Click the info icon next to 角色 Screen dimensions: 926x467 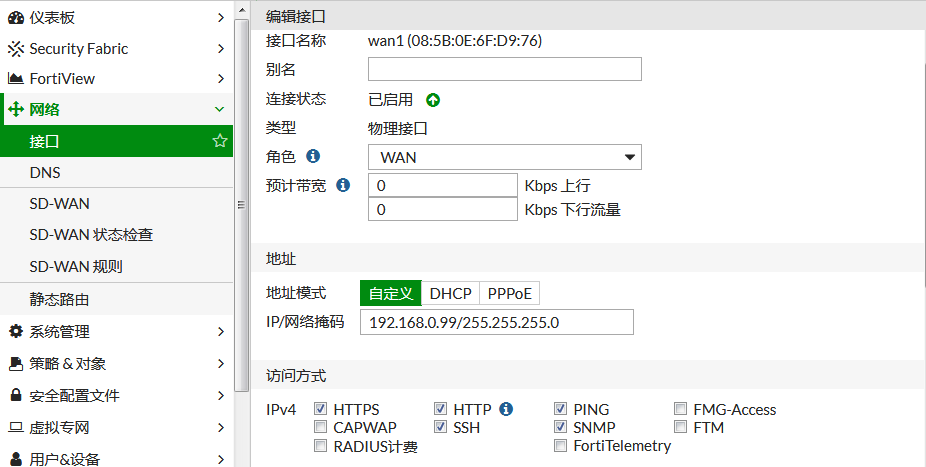(x=313, y=157)
